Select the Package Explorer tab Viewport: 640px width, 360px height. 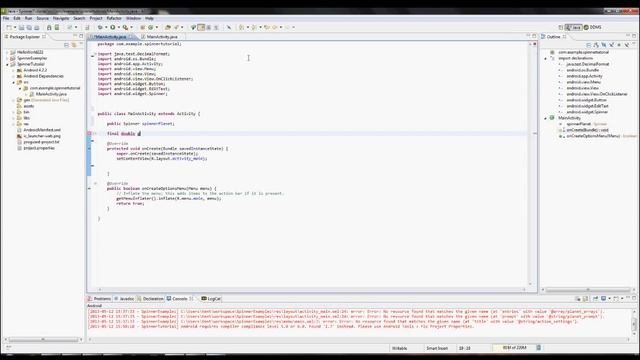coord(24,37)
